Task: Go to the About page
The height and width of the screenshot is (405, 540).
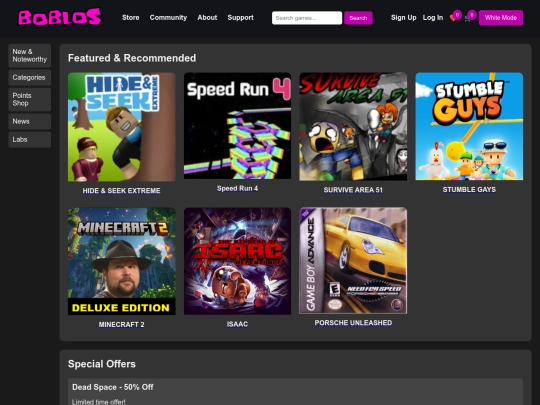Action: (x=207, y=18)
